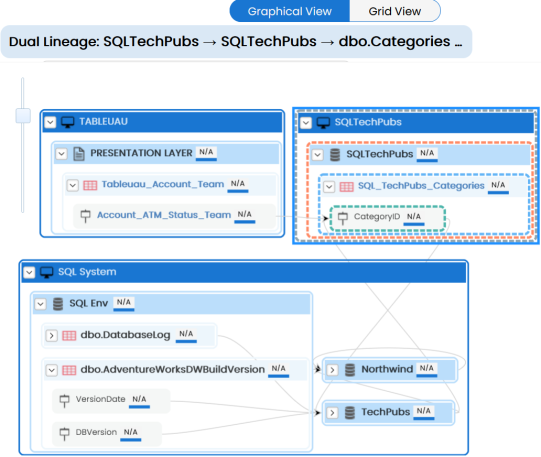Click the monitor icon beside SQL System
The height and width of the screenshot is (457, 541).
[x=47, y=272]
